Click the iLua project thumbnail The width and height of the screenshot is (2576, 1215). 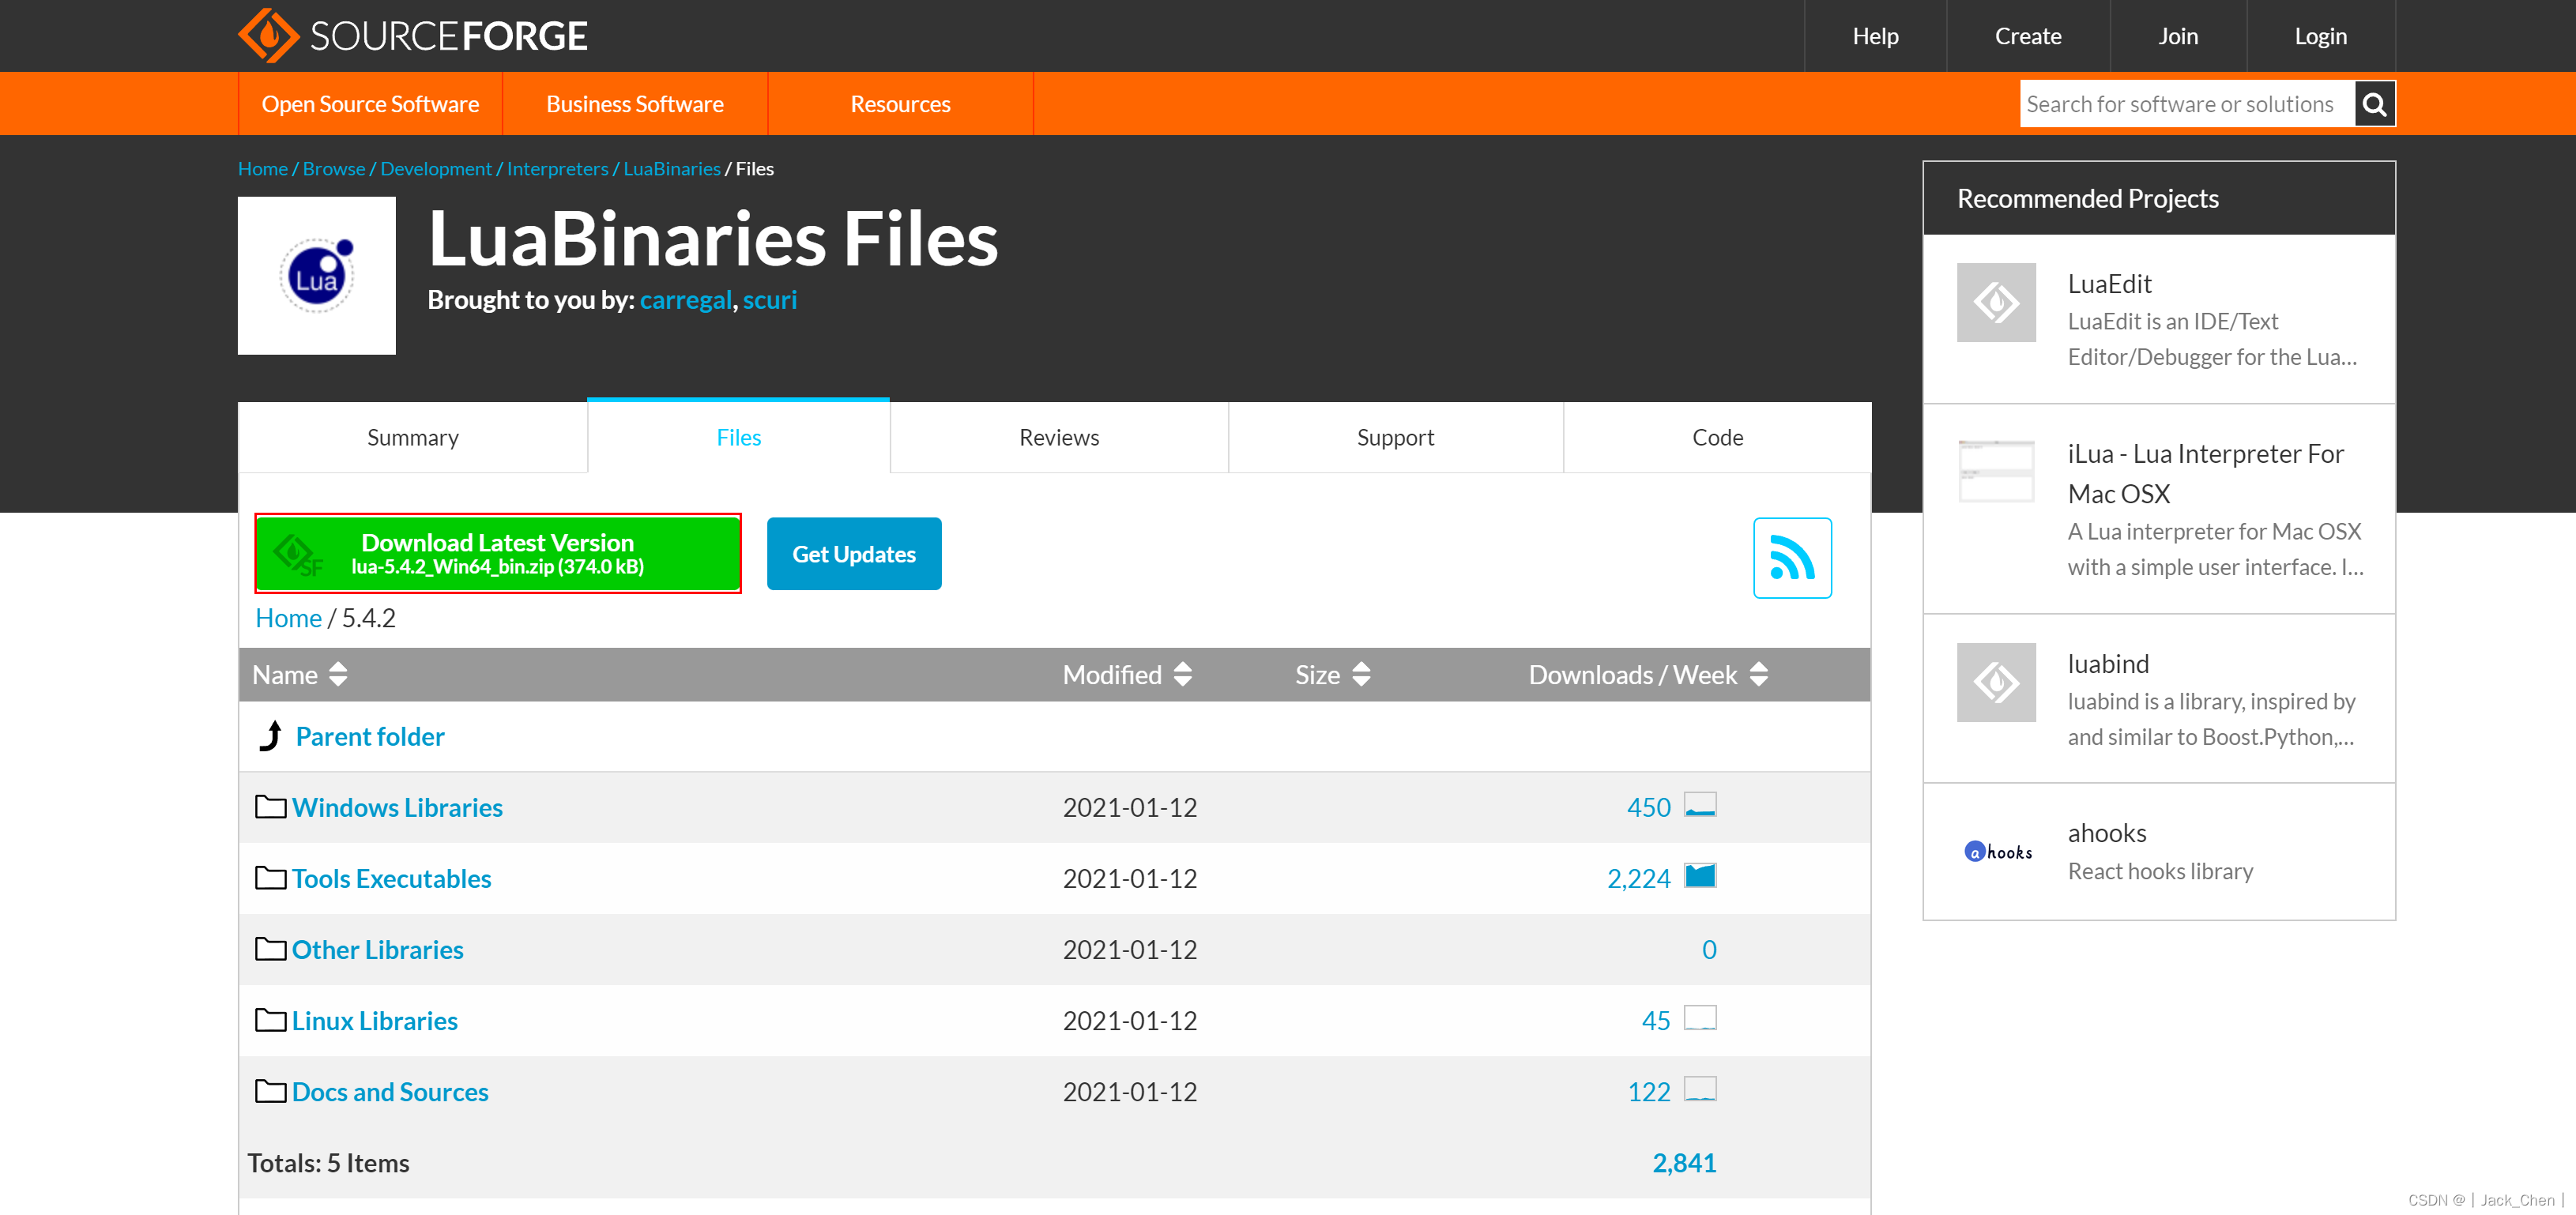click(x=1996, y=471)
